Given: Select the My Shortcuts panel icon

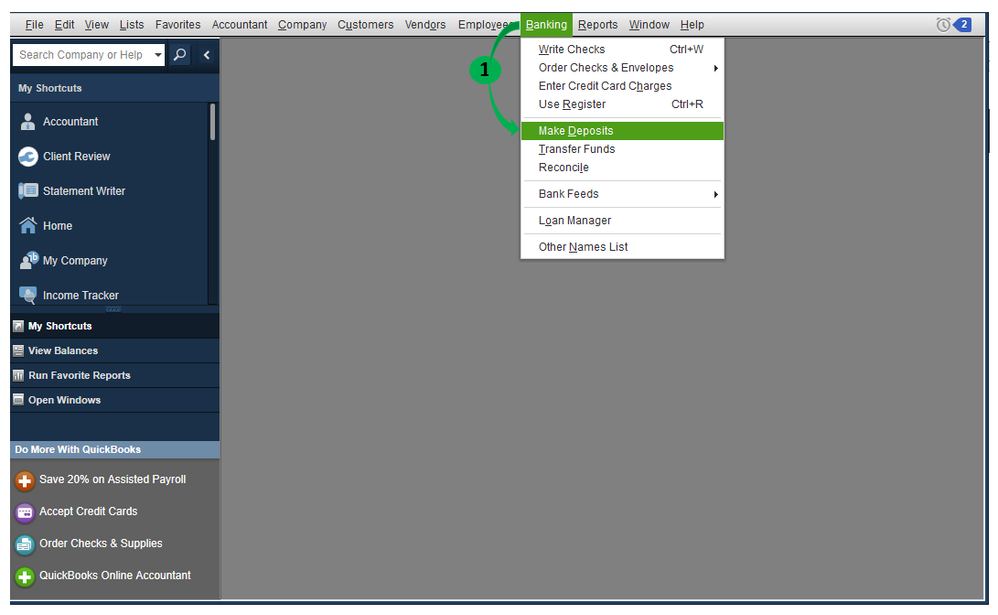Looking at the screenshot, I should point(18,326).
